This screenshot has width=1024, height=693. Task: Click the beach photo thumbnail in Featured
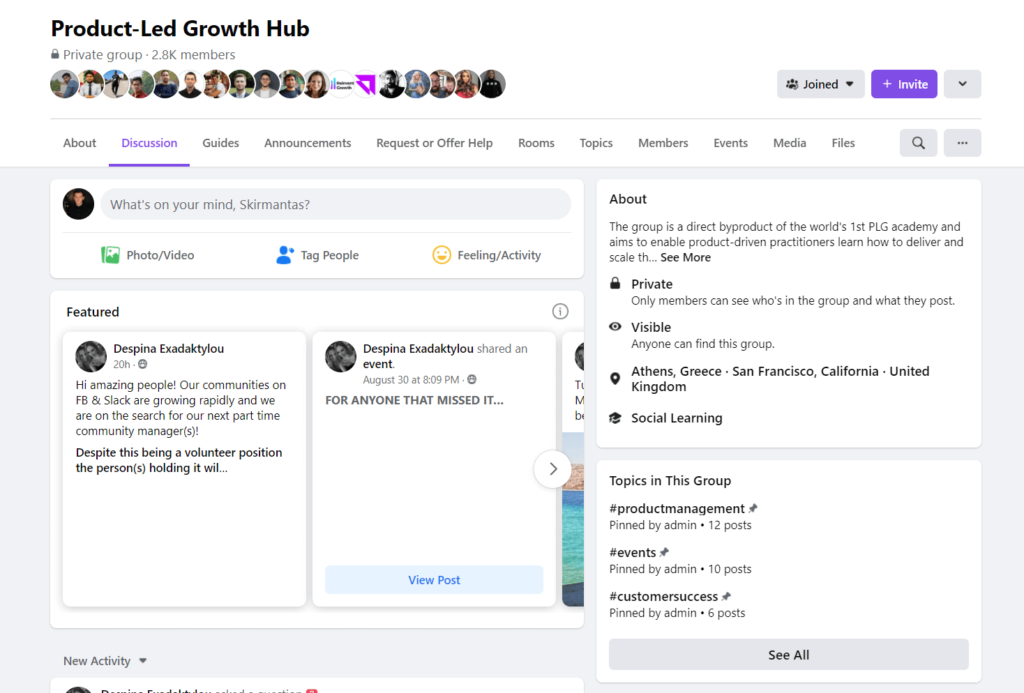(573, 519)
